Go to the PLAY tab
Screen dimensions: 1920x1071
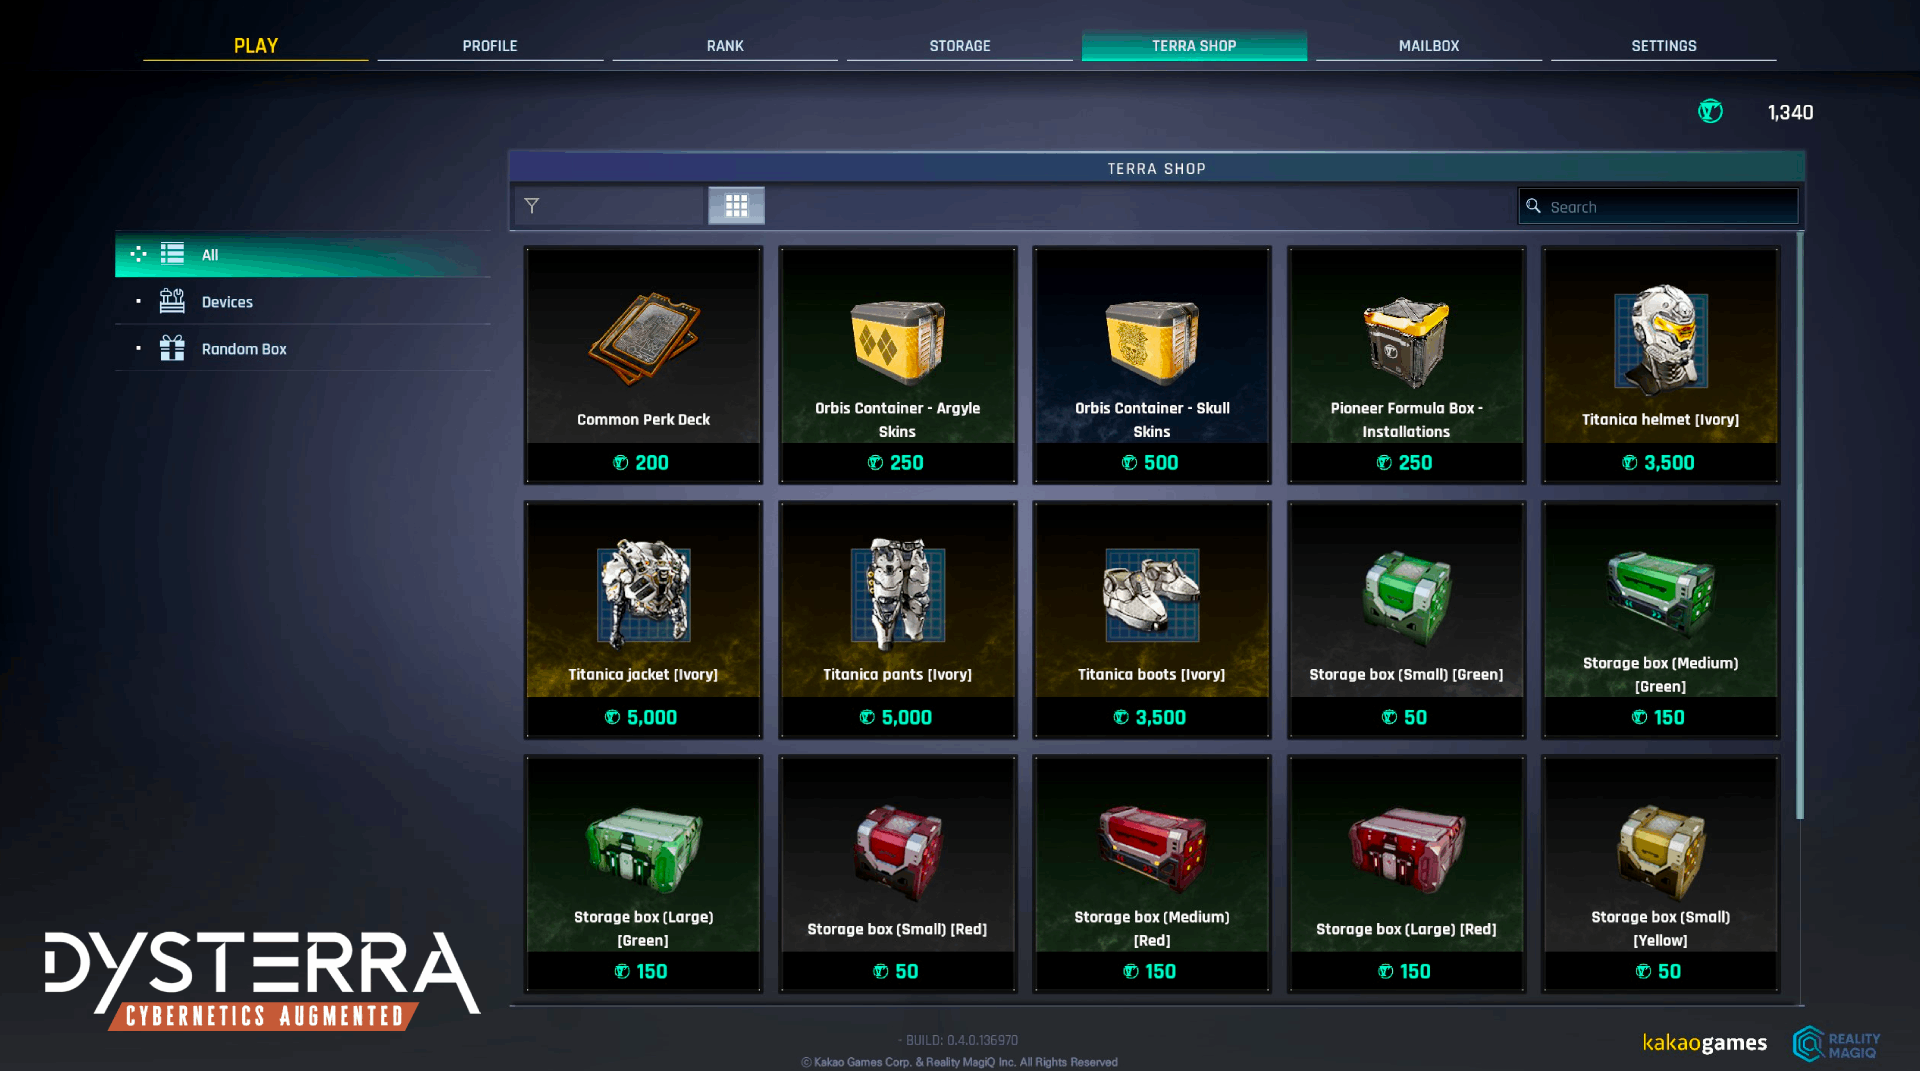(x=255, y=46)
